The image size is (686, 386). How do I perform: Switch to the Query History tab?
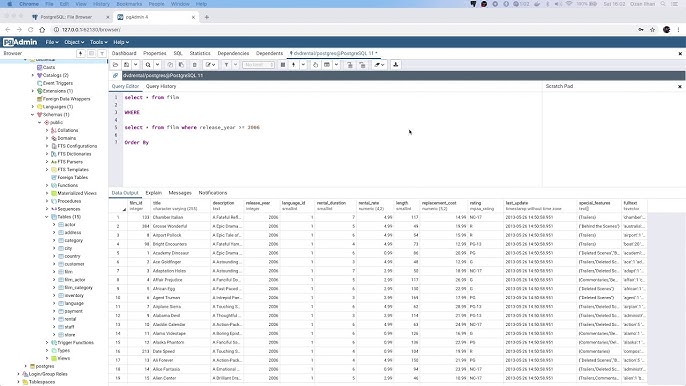(161, 86)
